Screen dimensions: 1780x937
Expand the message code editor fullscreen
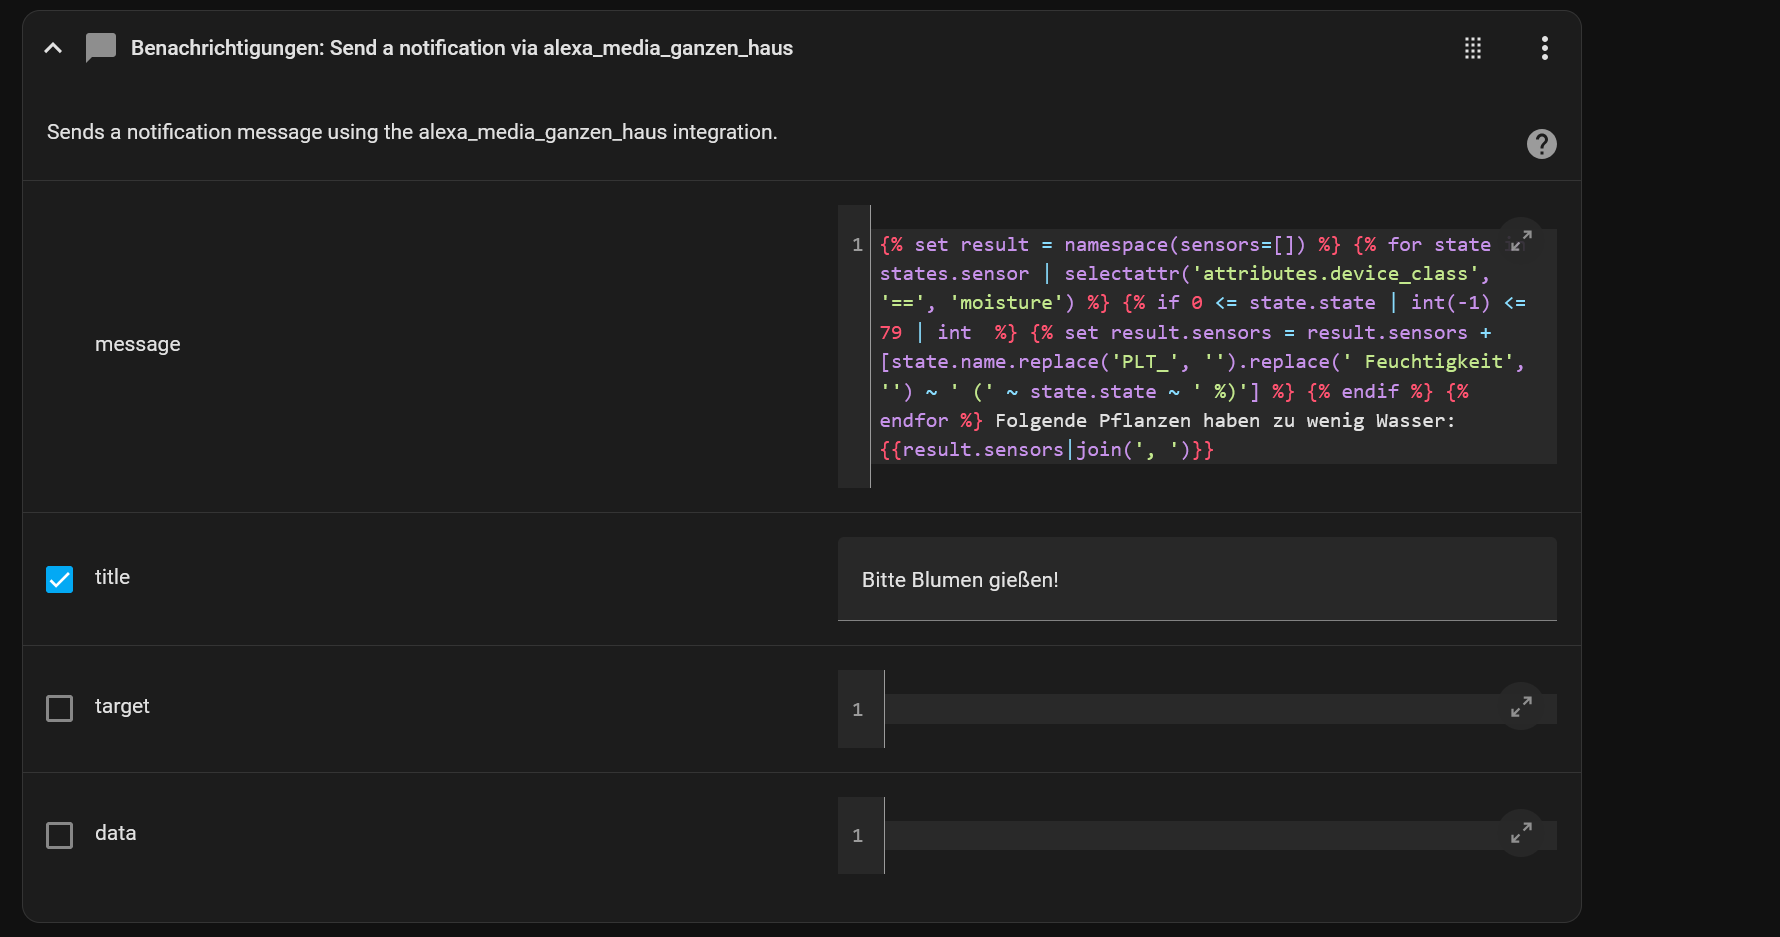[1520, 241]
